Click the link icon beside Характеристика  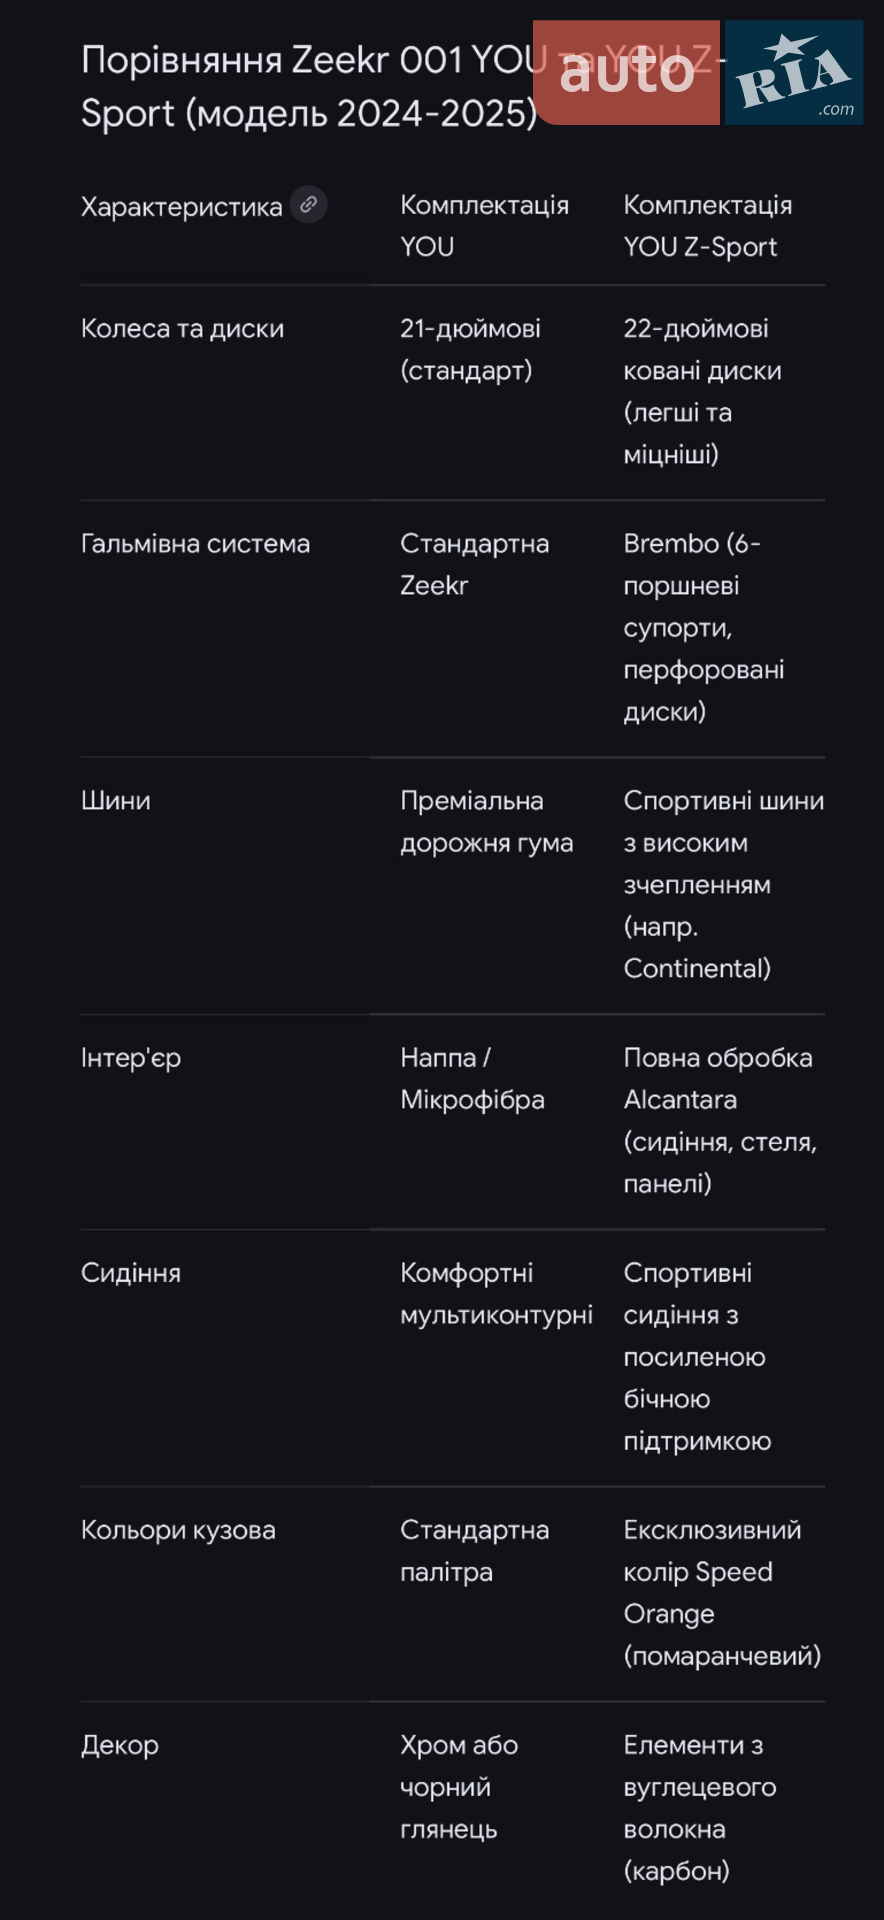click(x=309, y=205)
